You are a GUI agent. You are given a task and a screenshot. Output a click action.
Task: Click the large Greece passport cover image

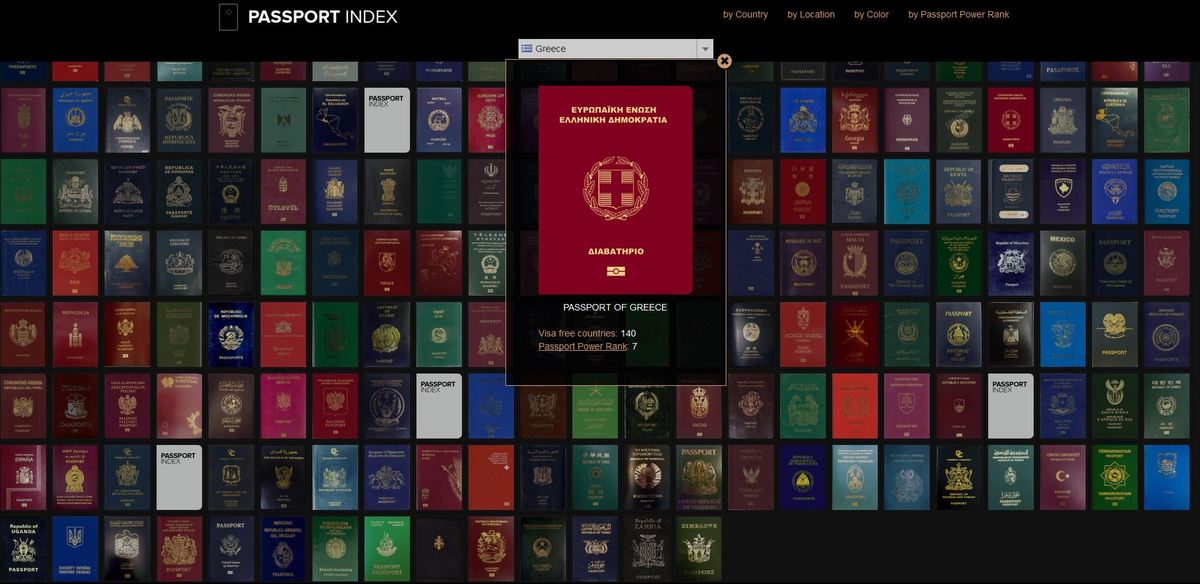pyautogui.click(x=615, y=190)
